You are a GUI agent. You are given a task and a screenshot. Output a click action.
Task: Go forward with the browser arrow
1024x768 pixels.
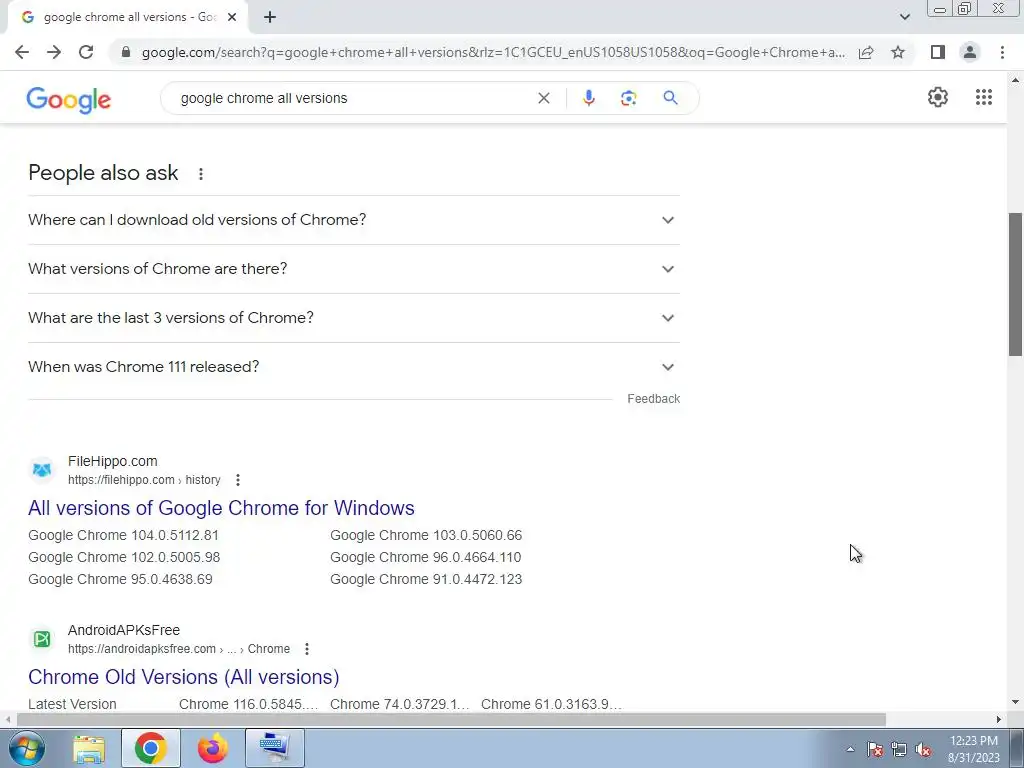(x=54, y=52)
